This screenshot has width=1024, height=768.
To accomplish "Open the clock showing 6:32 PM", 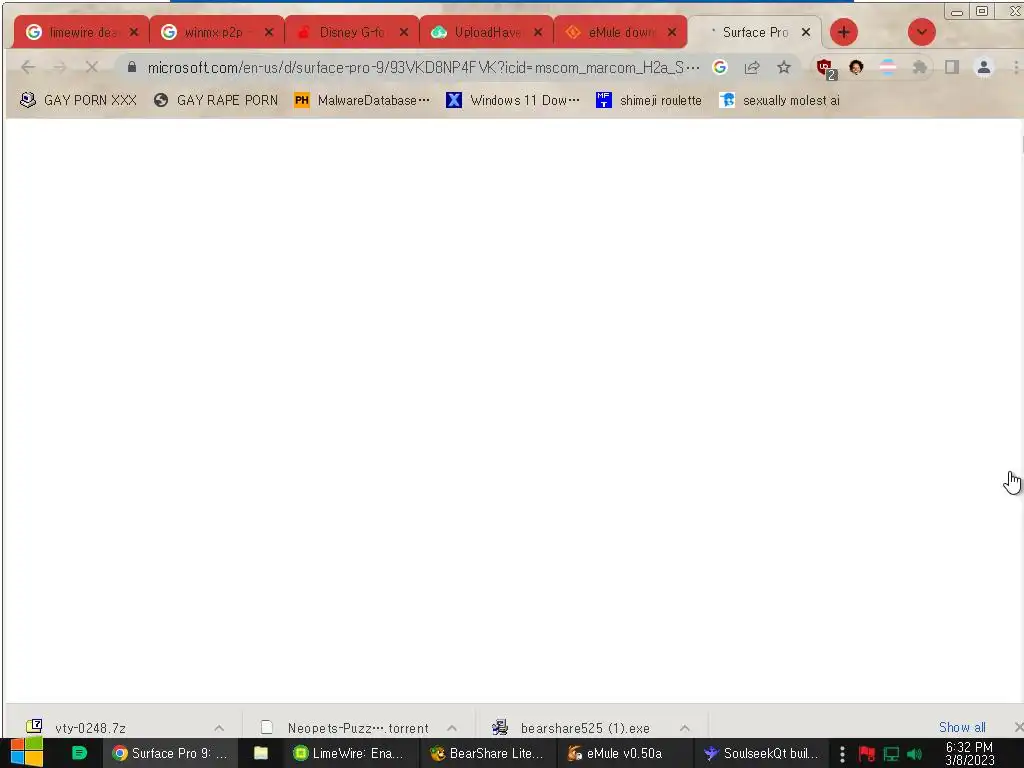I will pyautogui.click(x=969, y=754).
